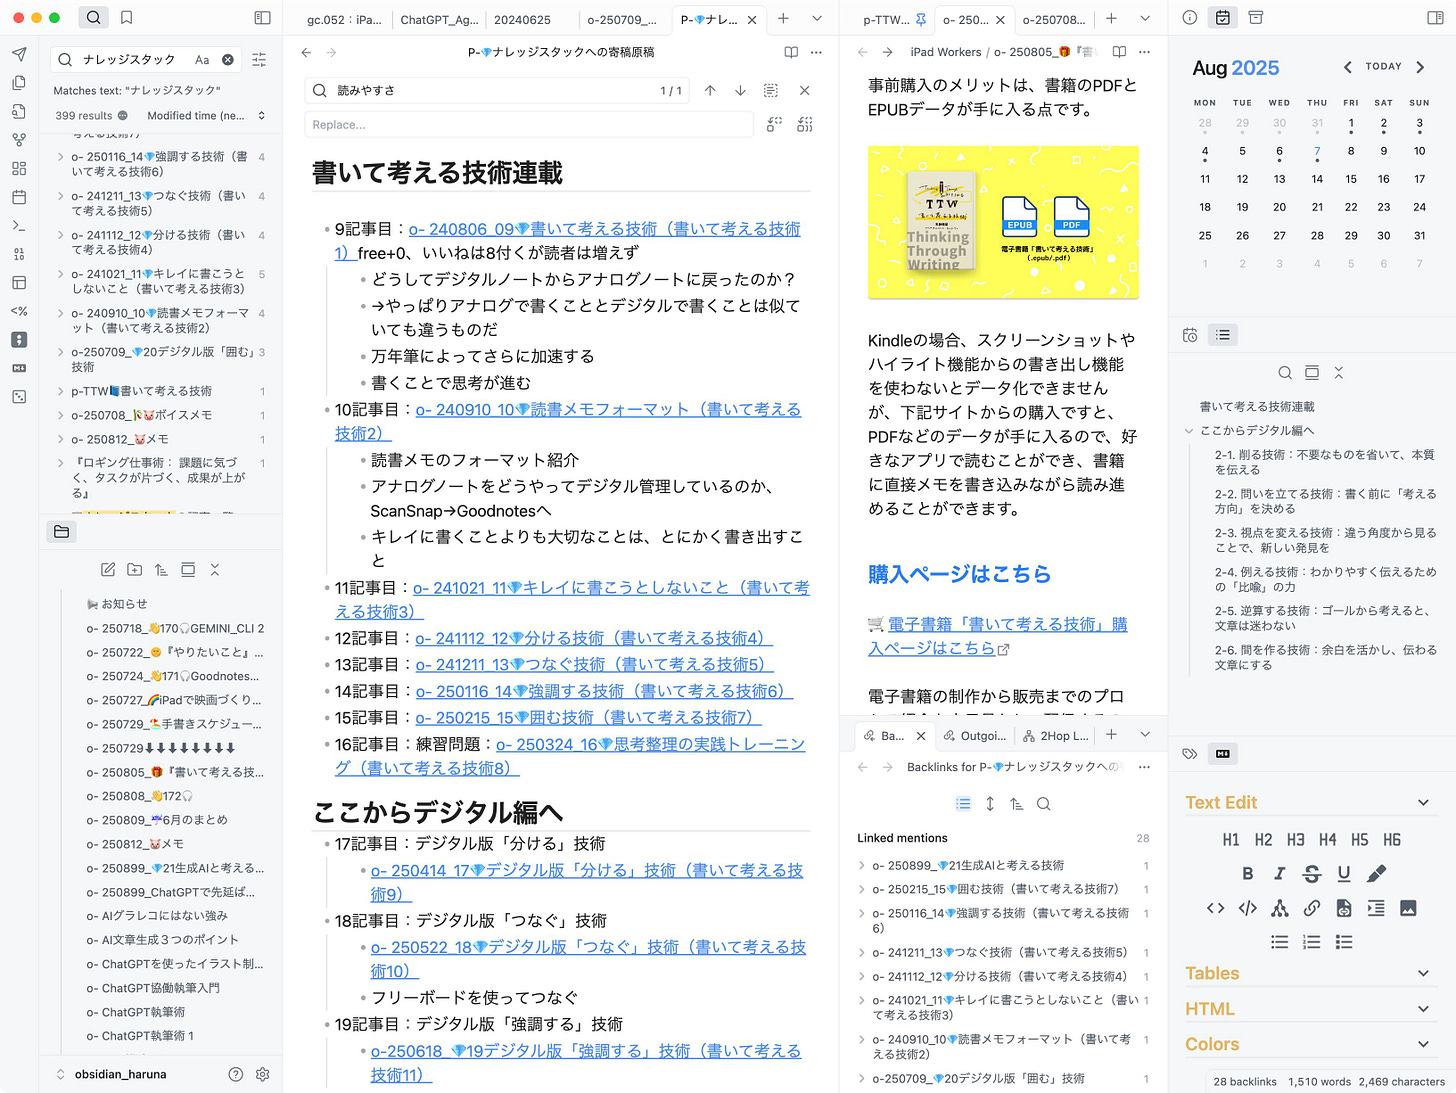Screen dimensions: 1456x1093
Task: Open graph view from ribbon
Action: click(x=19, y=140)
